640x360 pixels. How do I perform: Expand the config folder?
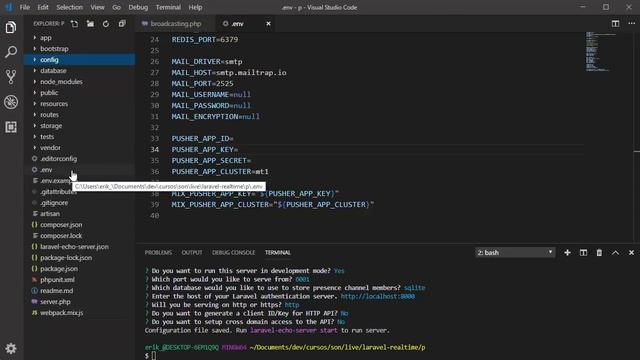80,60
